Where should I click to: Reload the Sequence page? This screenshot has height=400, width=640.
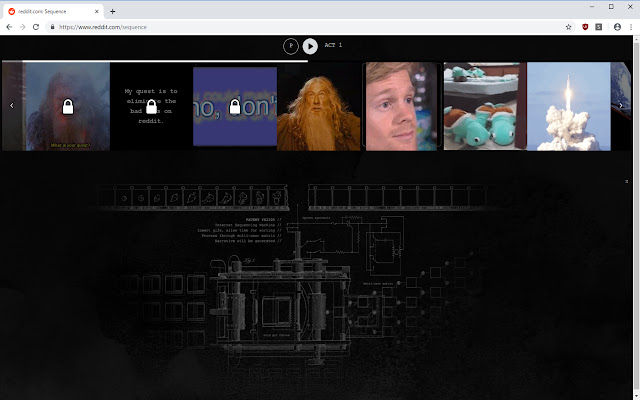pyautogui.click(x=36, y=27)
